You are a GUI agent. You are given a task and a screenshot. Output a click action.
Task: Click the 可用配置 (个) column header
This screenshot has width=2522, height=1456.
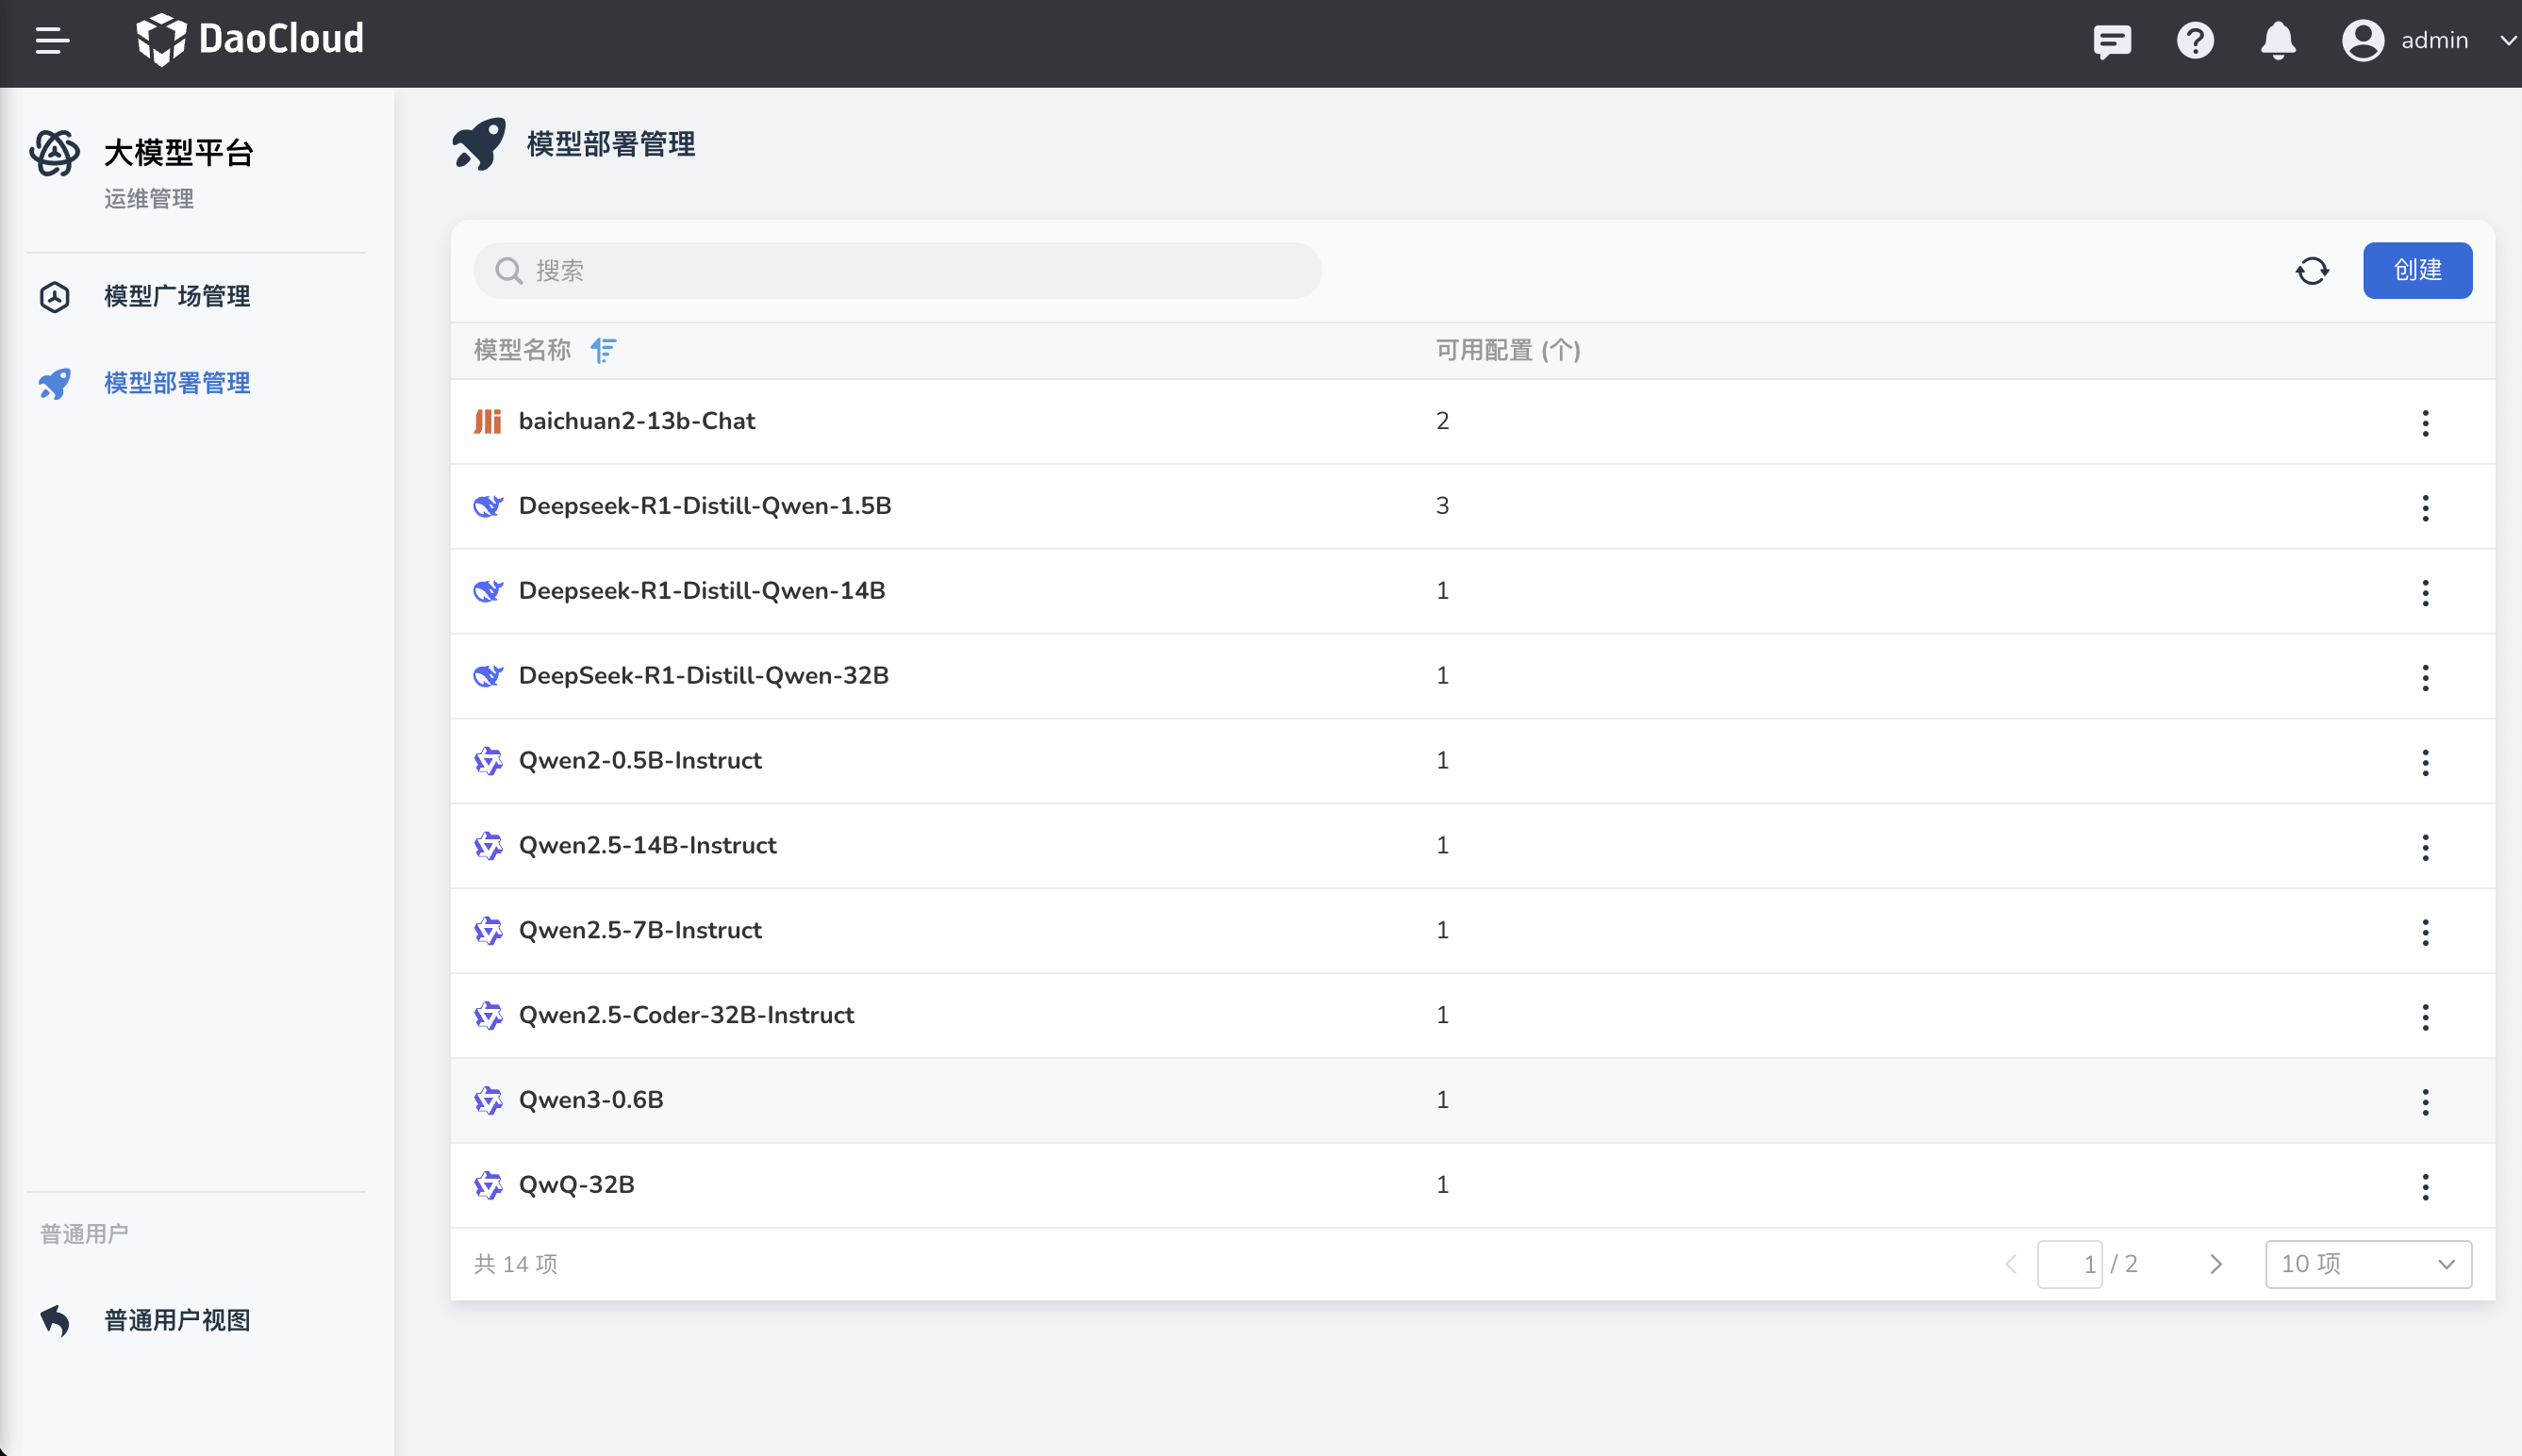(1508, 350)
